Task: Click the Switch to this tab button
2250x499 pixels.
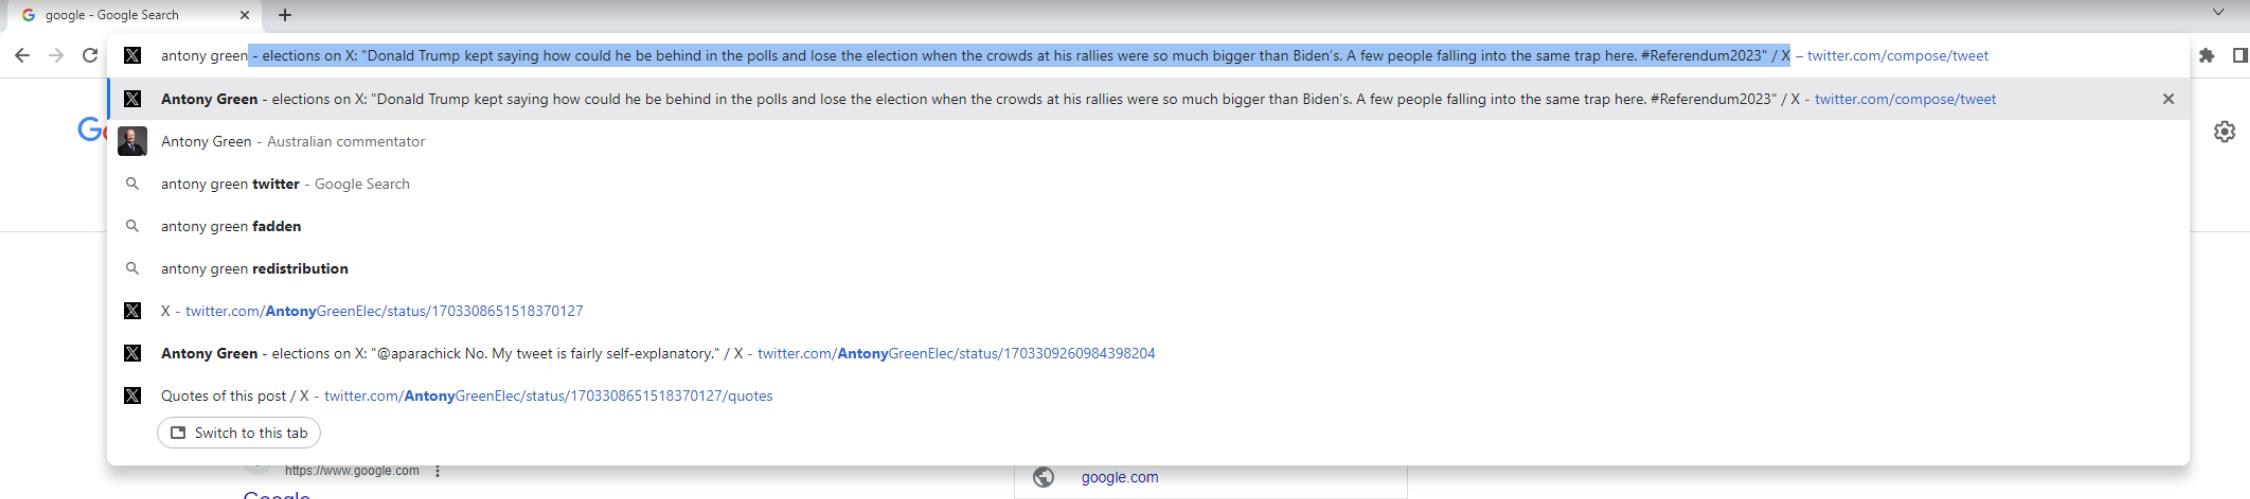Action: tap(239, 433)
